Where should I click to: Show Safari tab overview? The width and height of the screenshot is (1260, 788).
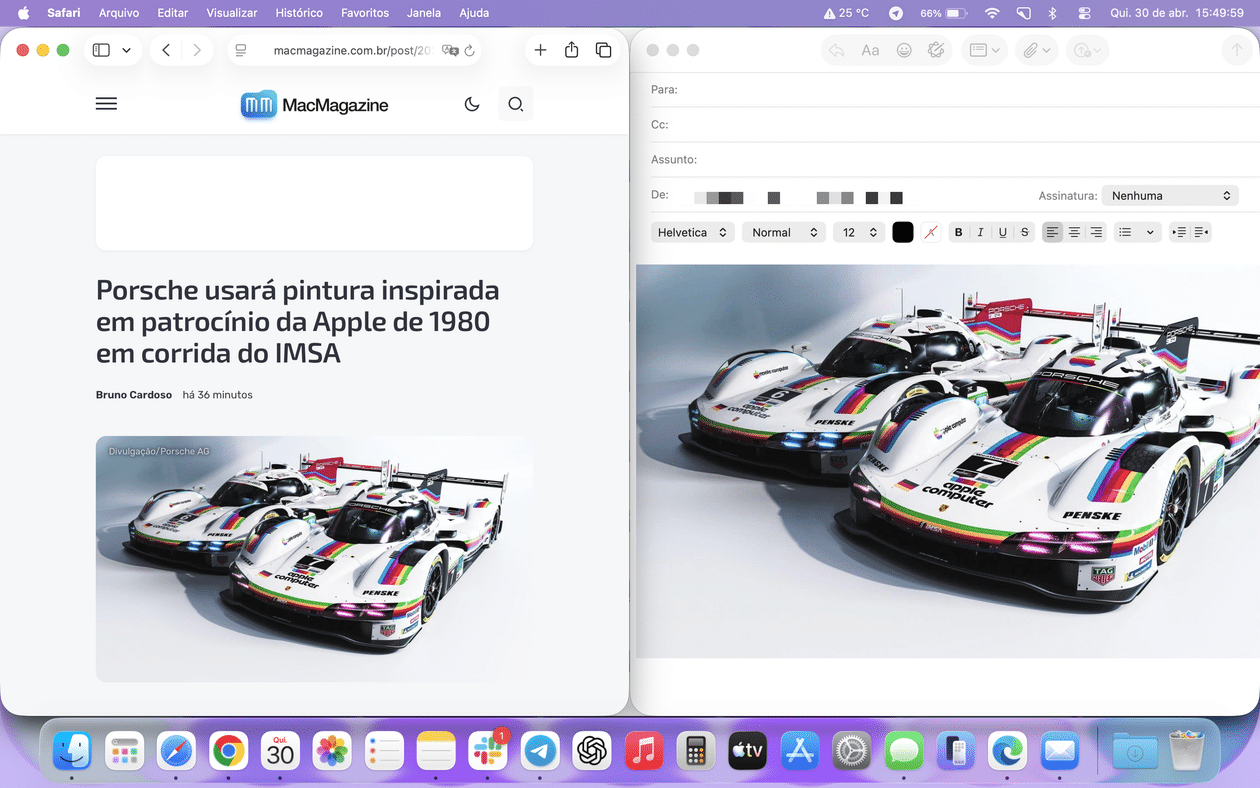point(603,50)
